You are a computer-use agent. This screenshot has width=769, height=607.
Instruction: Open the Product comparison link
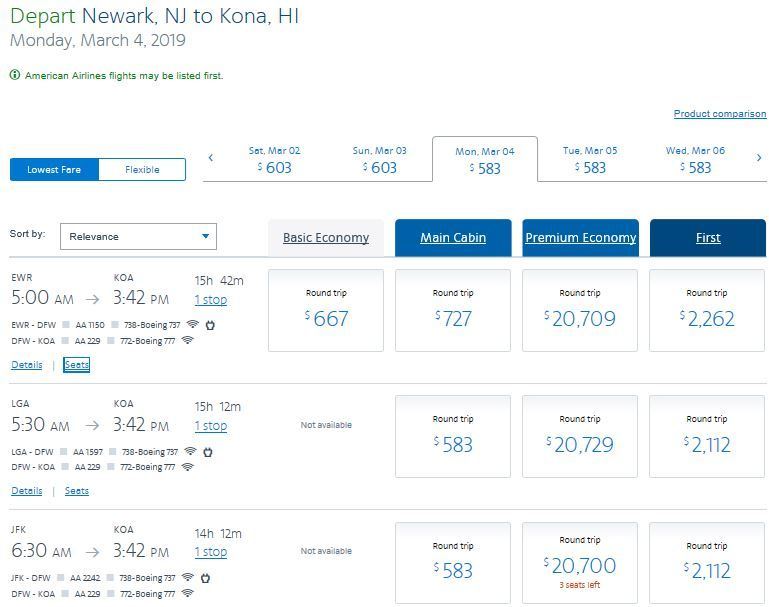[x=719, y=114]
